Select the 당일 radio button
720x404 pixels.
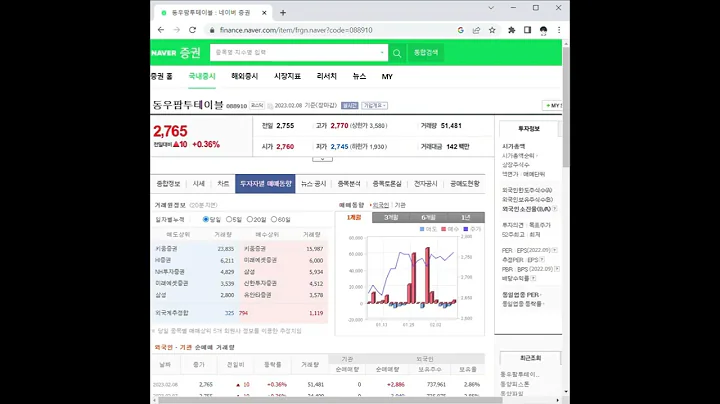pyautogui.click(x=206, y=219)
